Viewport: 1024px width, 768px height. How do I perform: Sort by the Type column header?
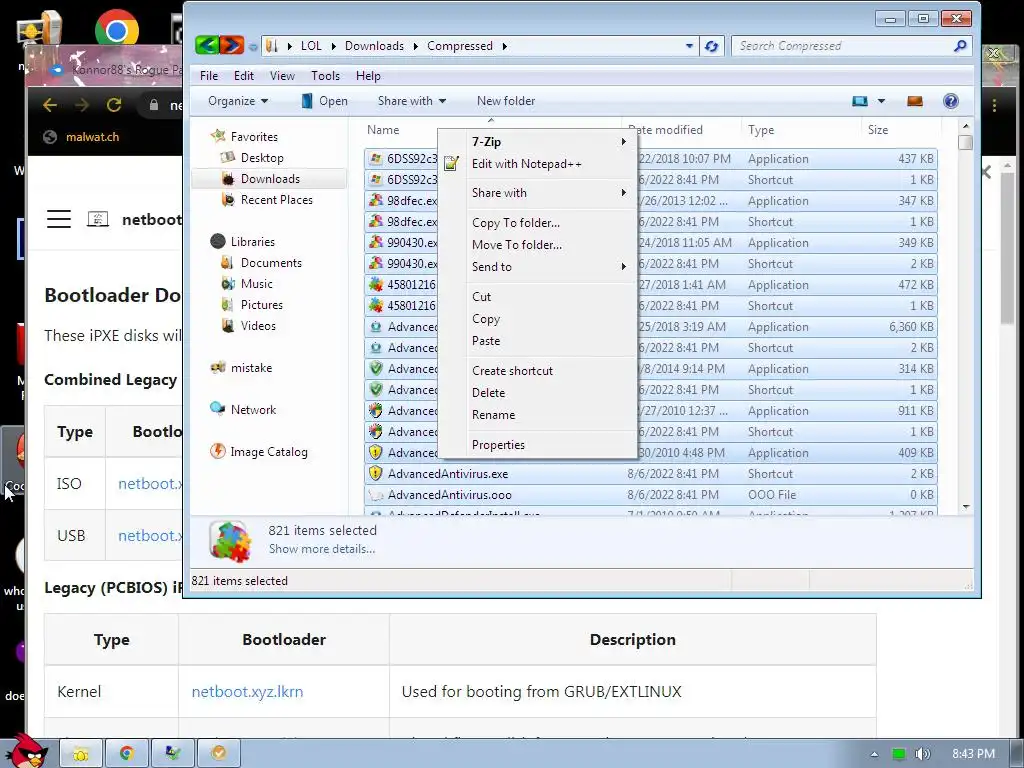click(x=760, y=129)
